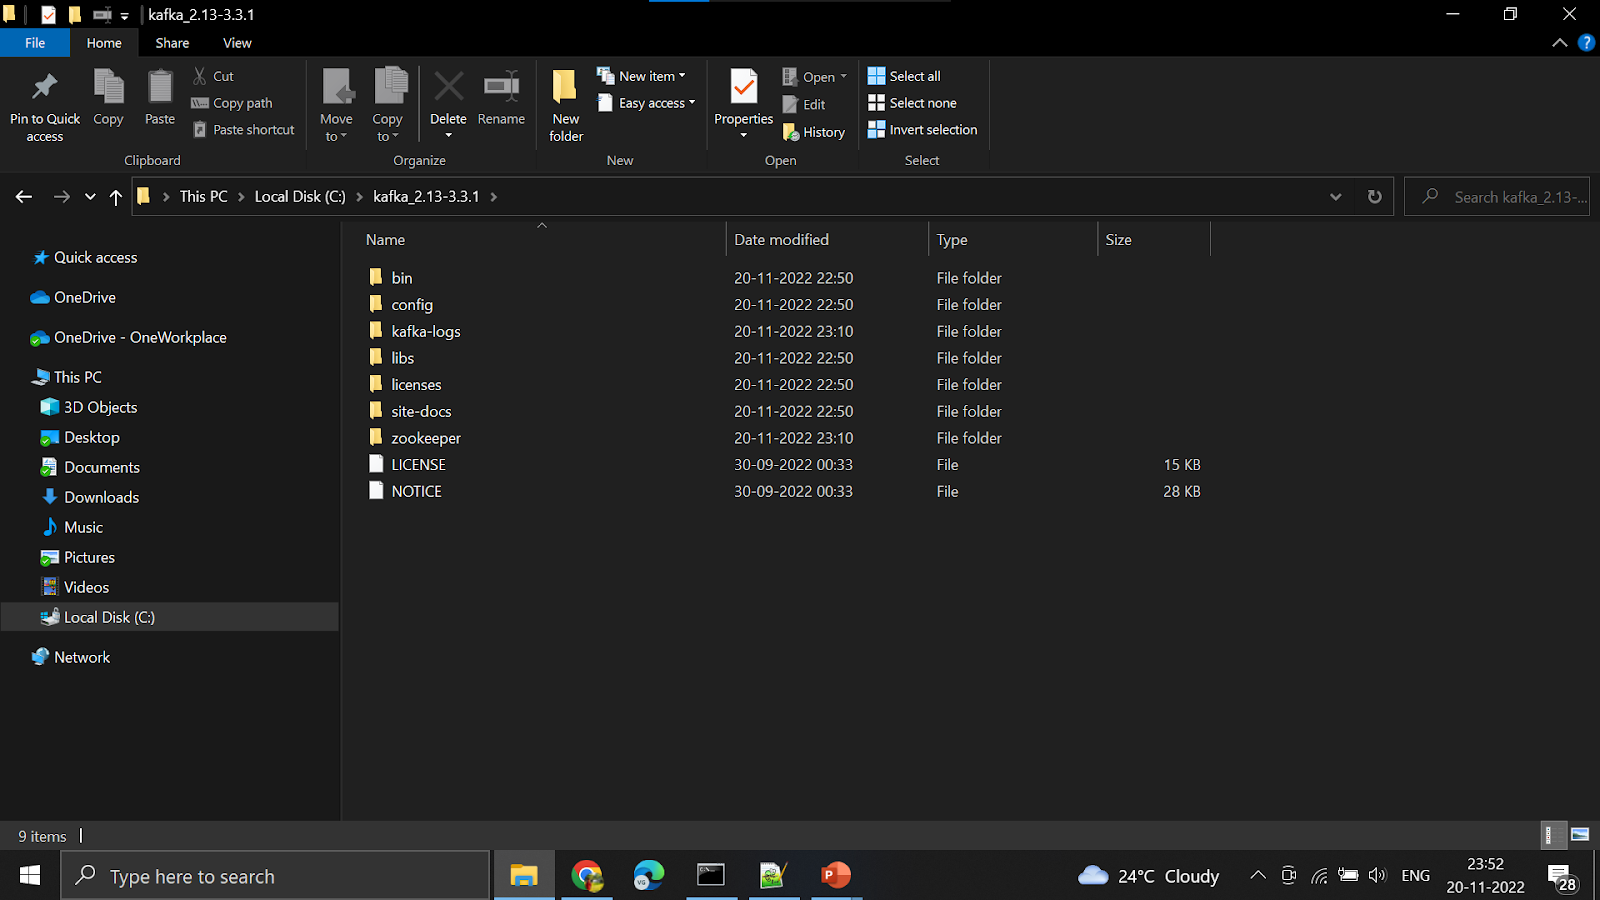Open the Copy to dropdown

(x=388, y=106)
